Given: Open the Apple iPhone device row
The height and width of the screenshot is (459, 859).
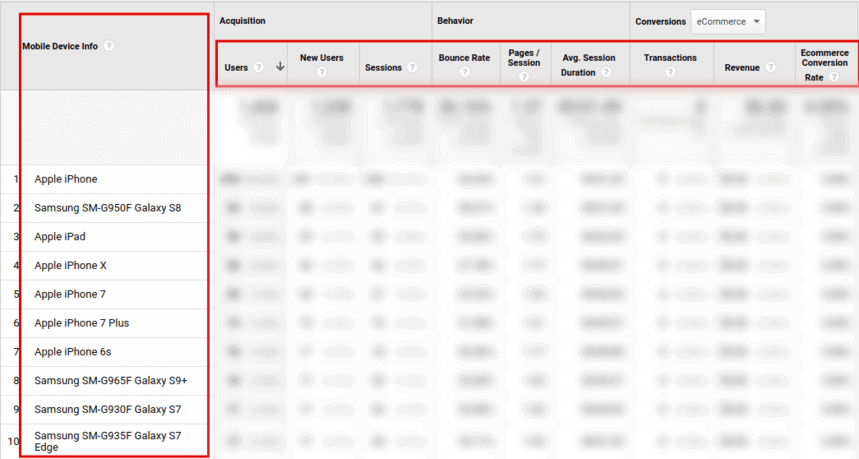Looking at the screenshot, I should 66,179.
